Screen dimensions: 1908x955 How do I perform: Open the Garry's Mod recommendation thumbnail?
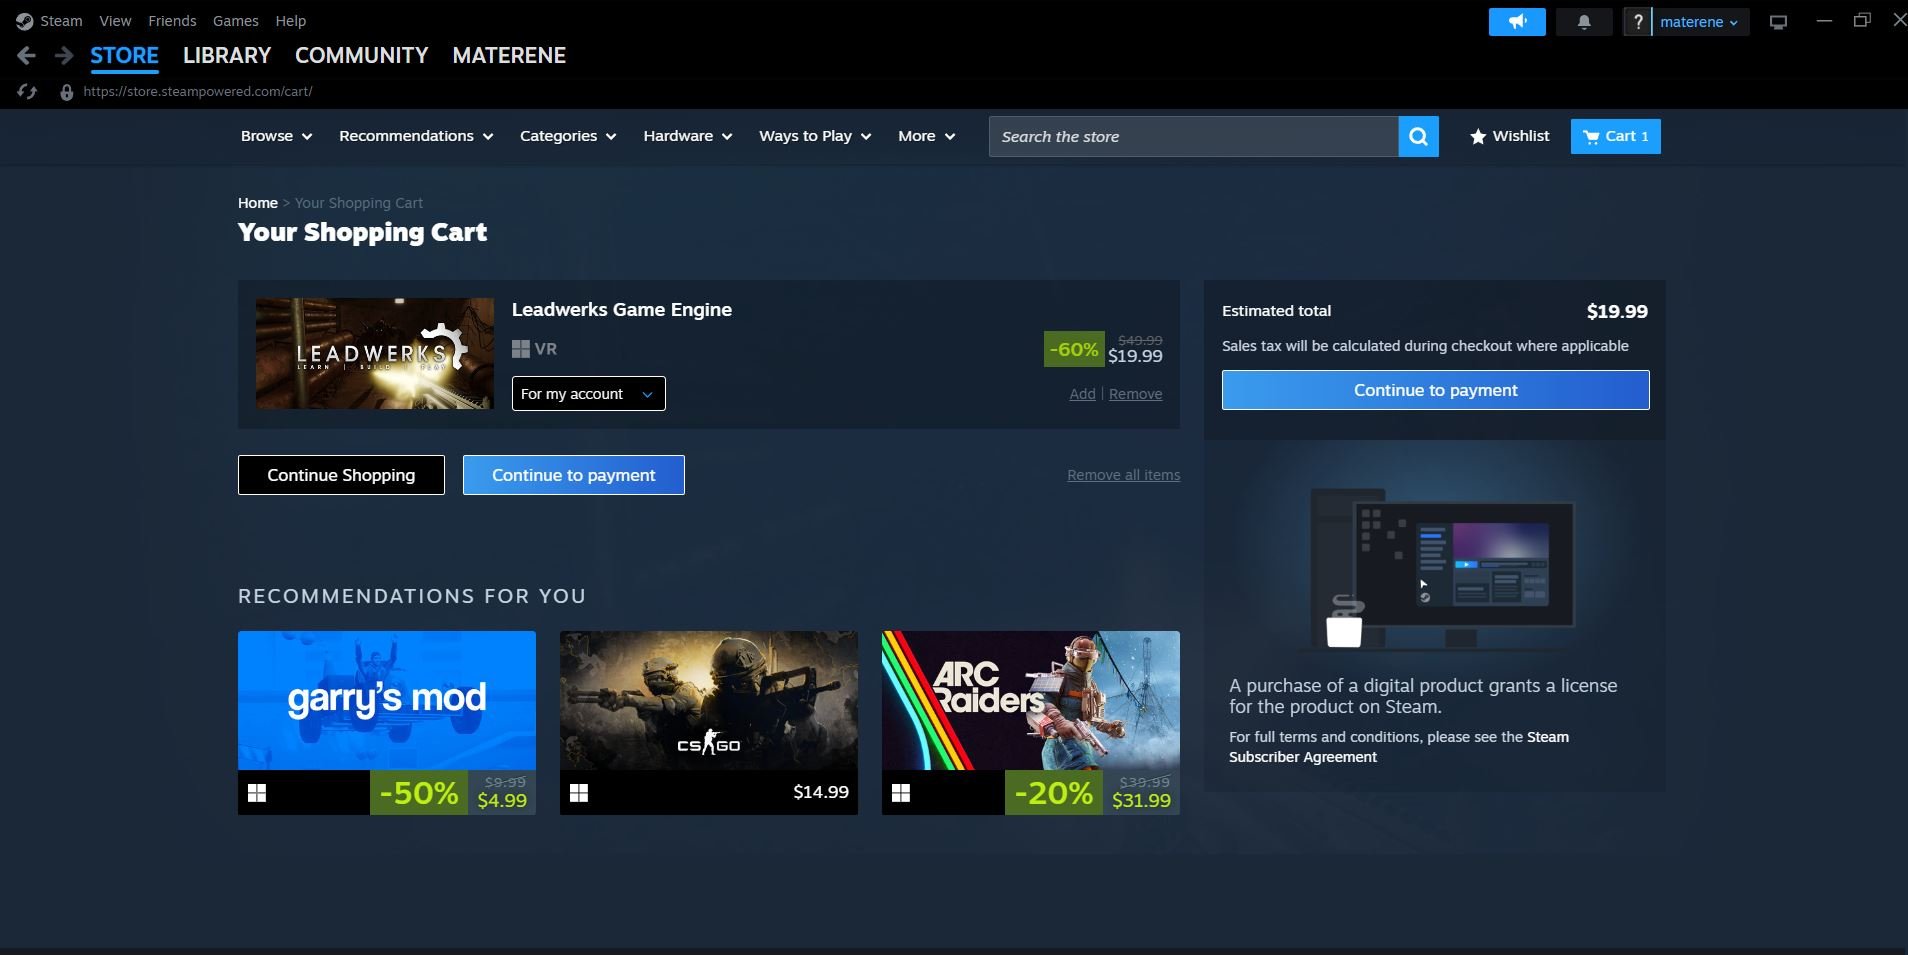tap(387, 700)
